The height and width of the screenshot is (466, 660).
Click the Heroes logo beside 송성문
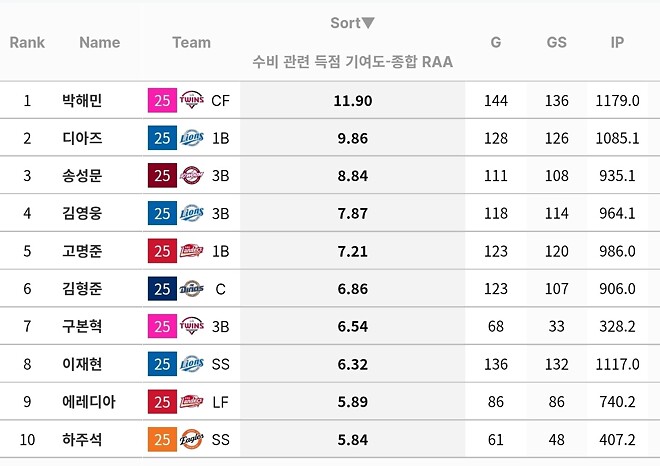[192, 176]
